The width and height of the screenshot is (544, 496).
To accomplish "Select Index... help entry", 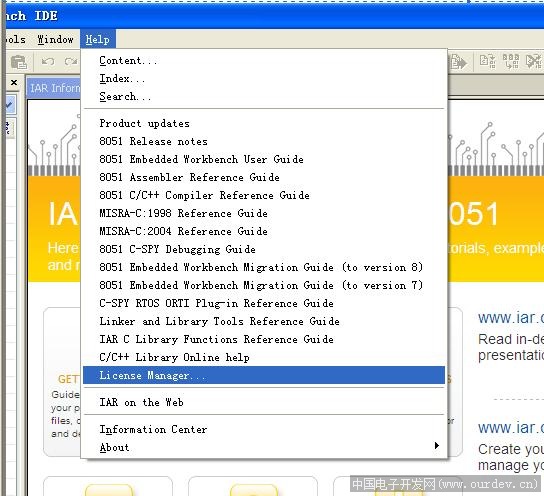I will coord(264,79).
